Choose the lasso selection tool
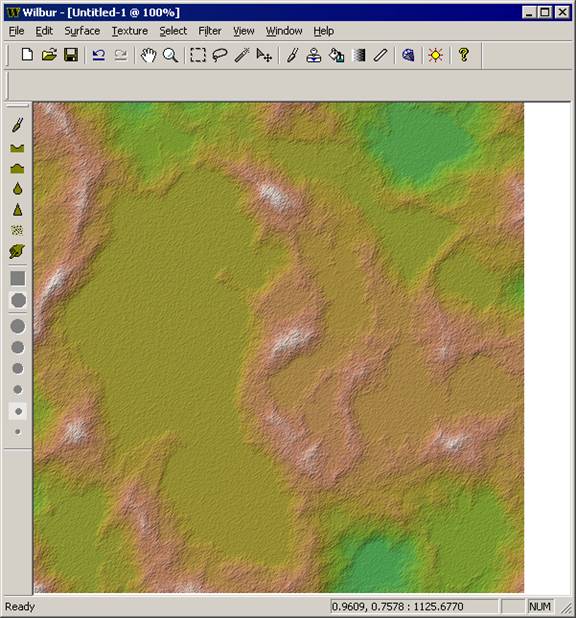Screen dimensions: 576x618 coord(220,55)
